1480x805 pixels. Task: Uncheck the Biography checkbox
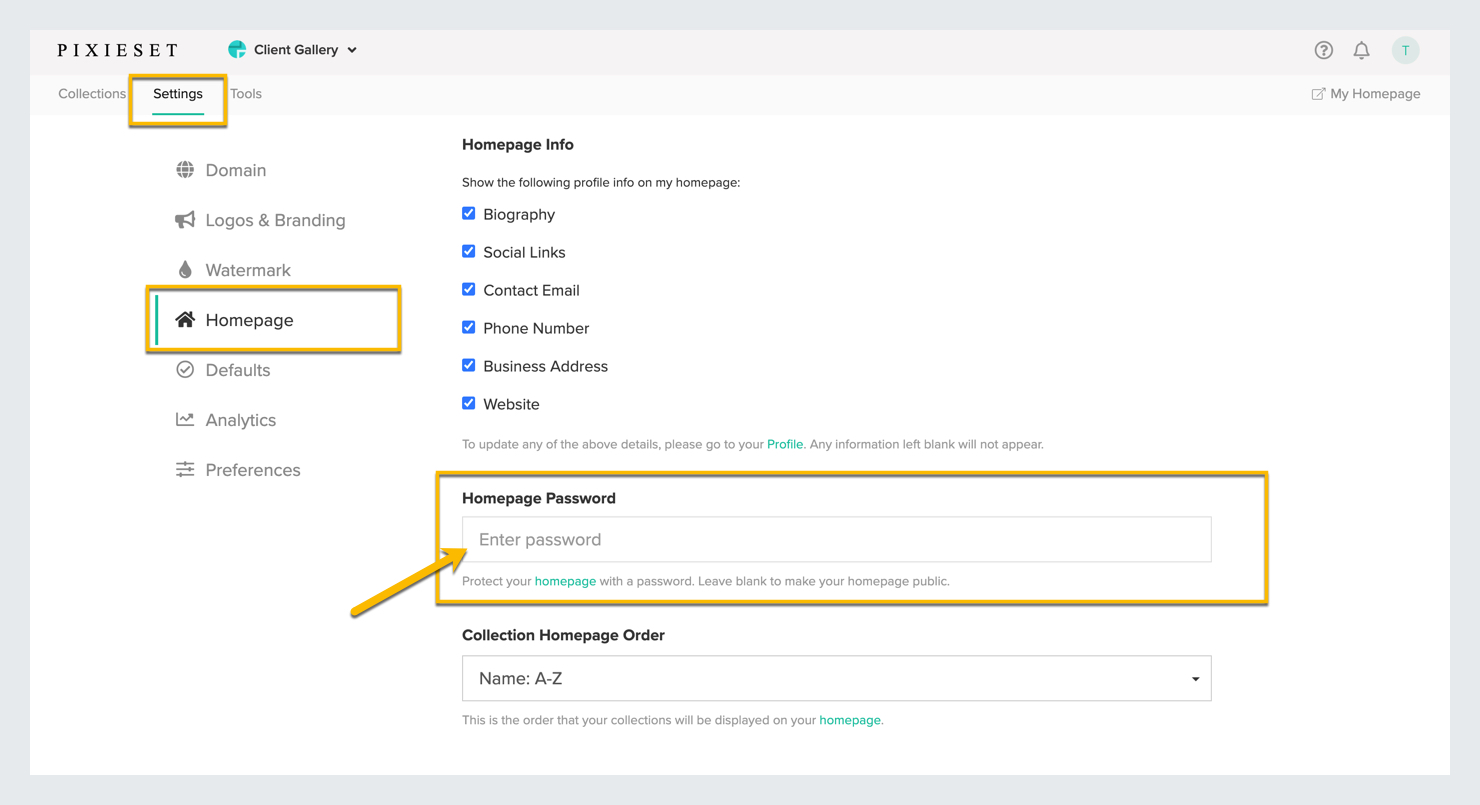pos(469,214)
